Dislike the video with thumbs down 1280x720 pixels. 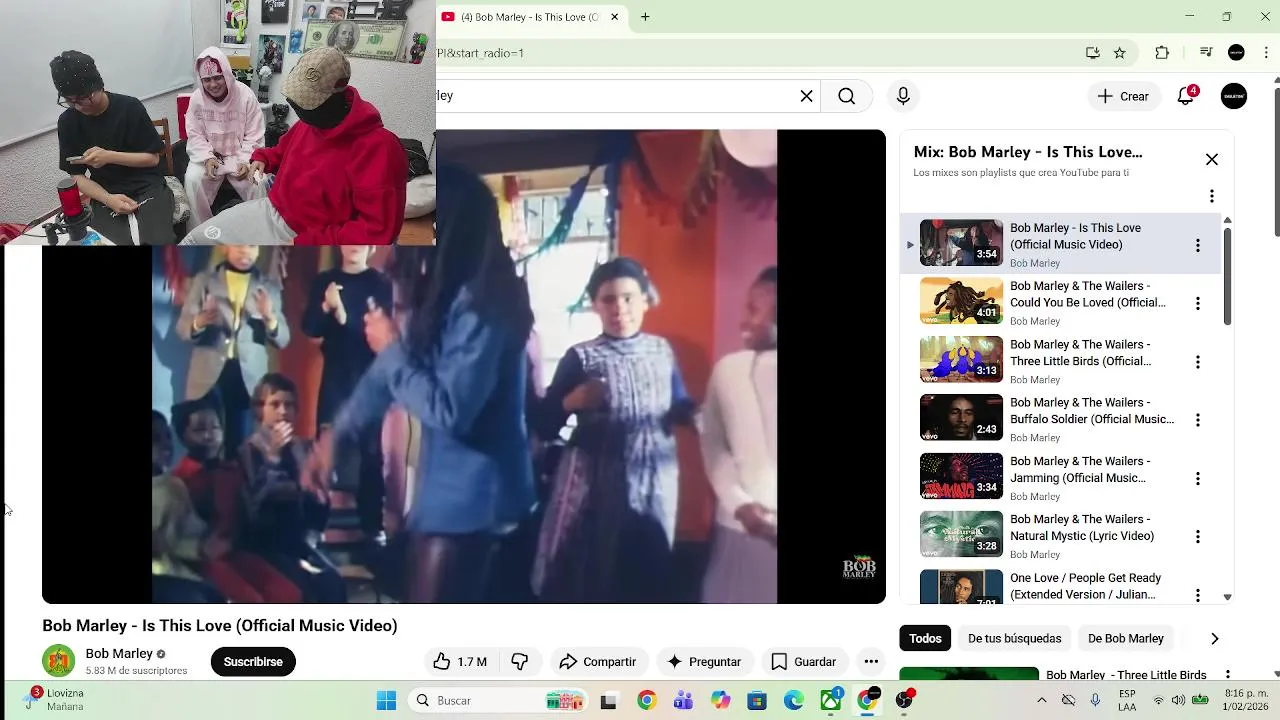pos(519,662)
